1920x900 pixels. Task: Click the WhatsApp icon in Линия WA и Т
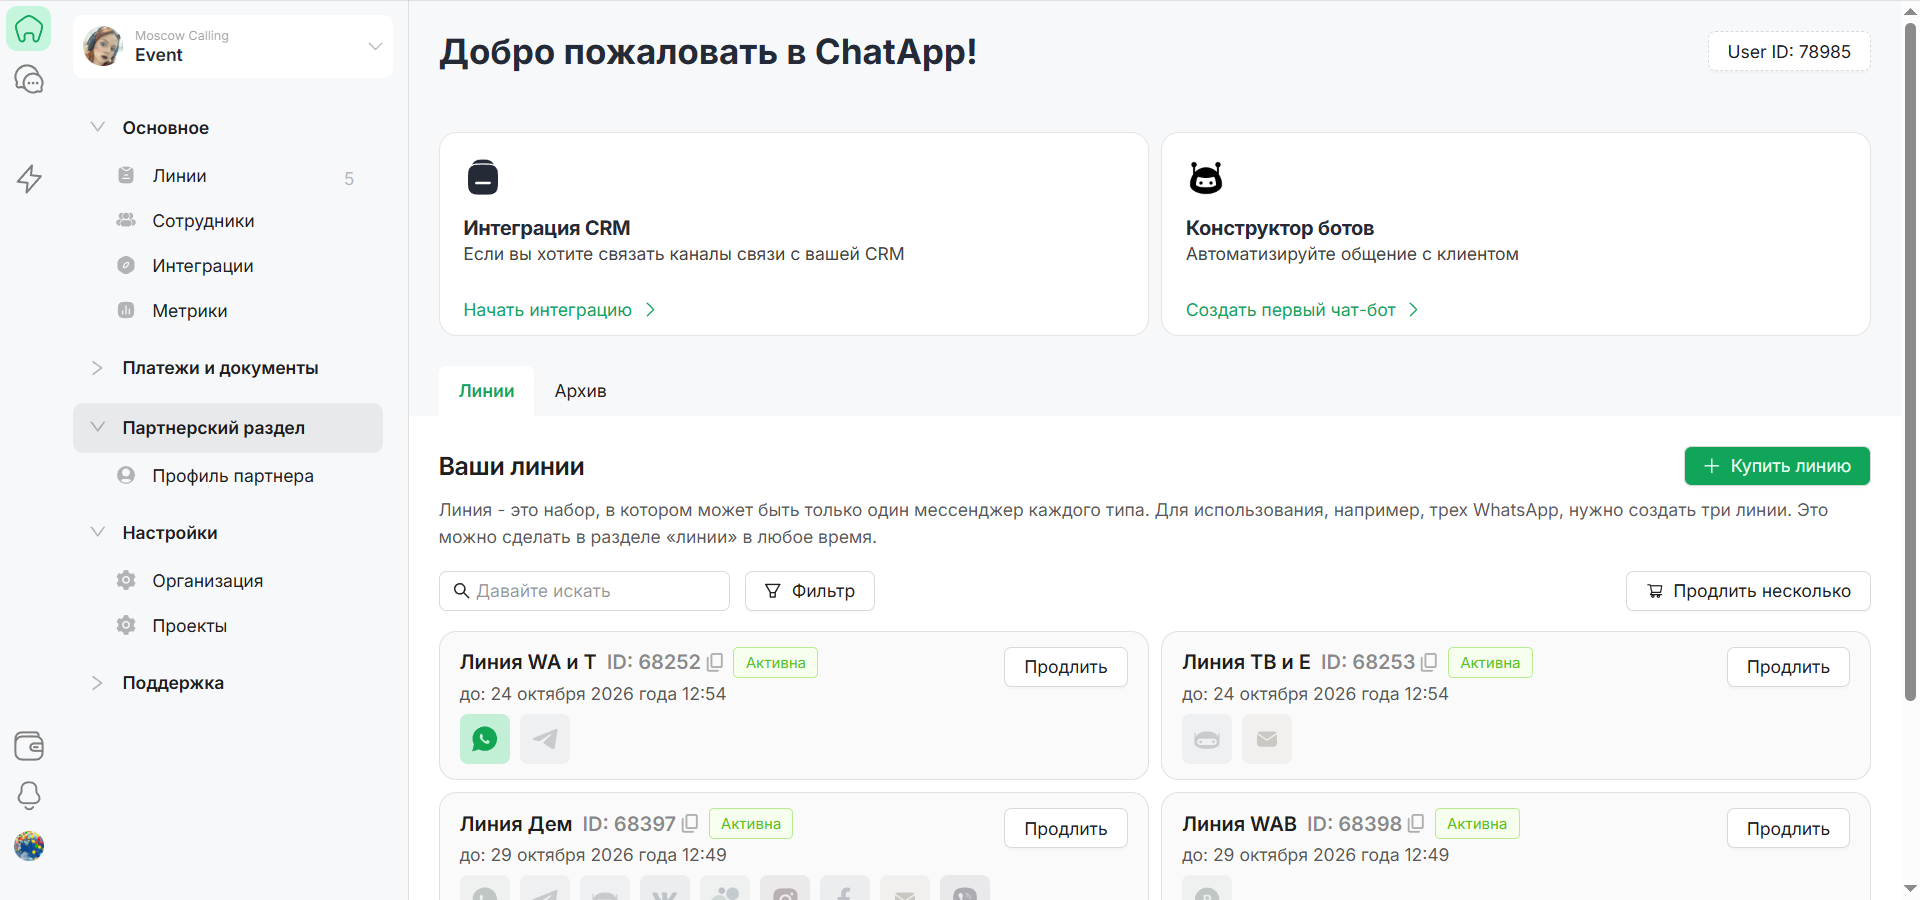[x=485, y=739]
